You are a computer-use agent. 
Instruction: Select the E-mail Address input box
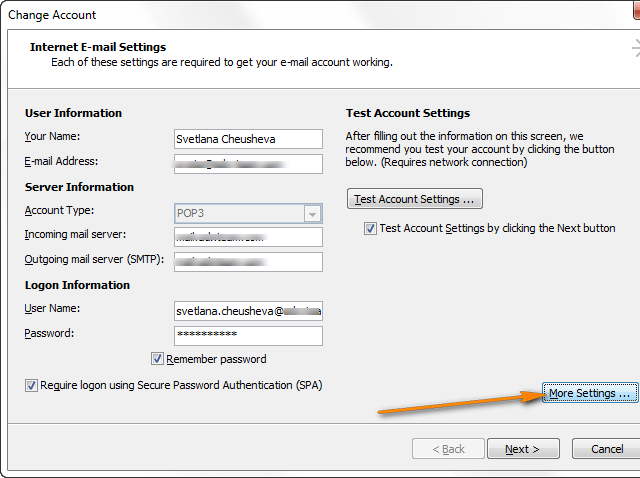pos(247,163)
